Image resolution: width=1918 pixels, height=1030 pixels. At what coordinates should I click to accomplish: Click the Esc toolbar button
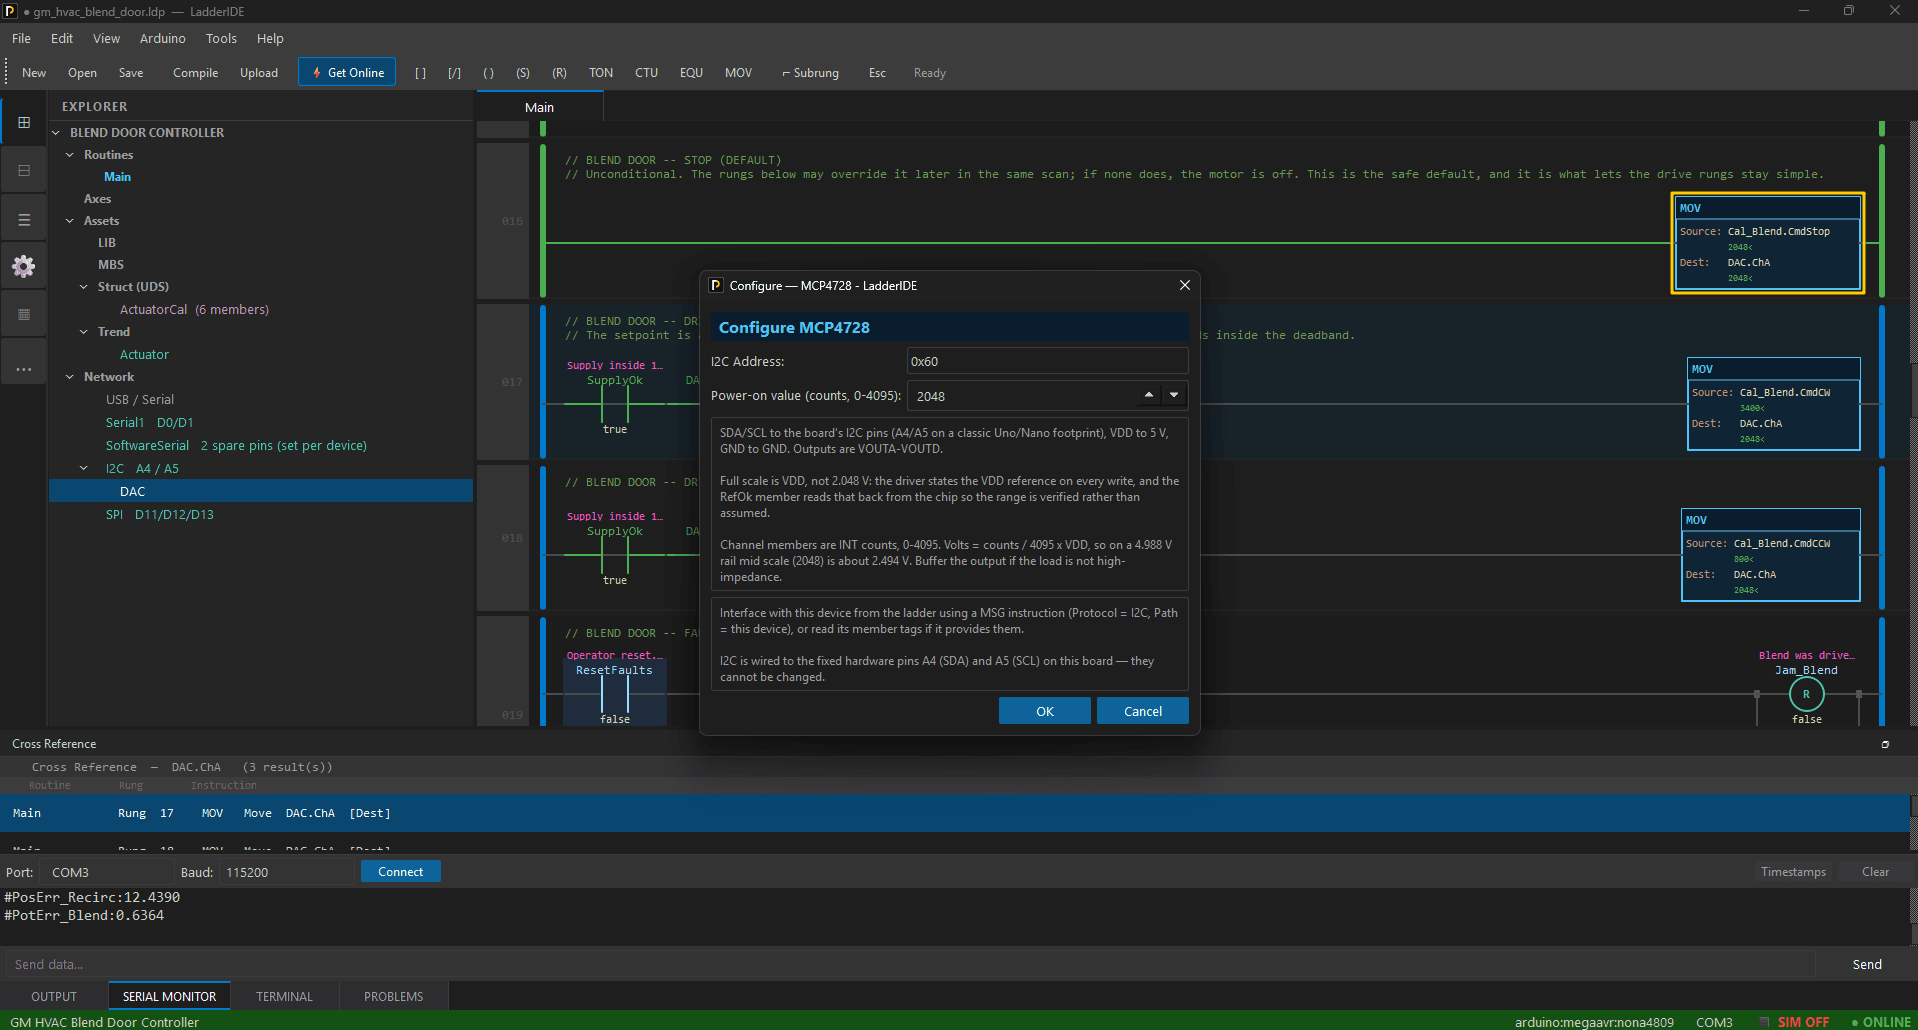coord(877,73)
